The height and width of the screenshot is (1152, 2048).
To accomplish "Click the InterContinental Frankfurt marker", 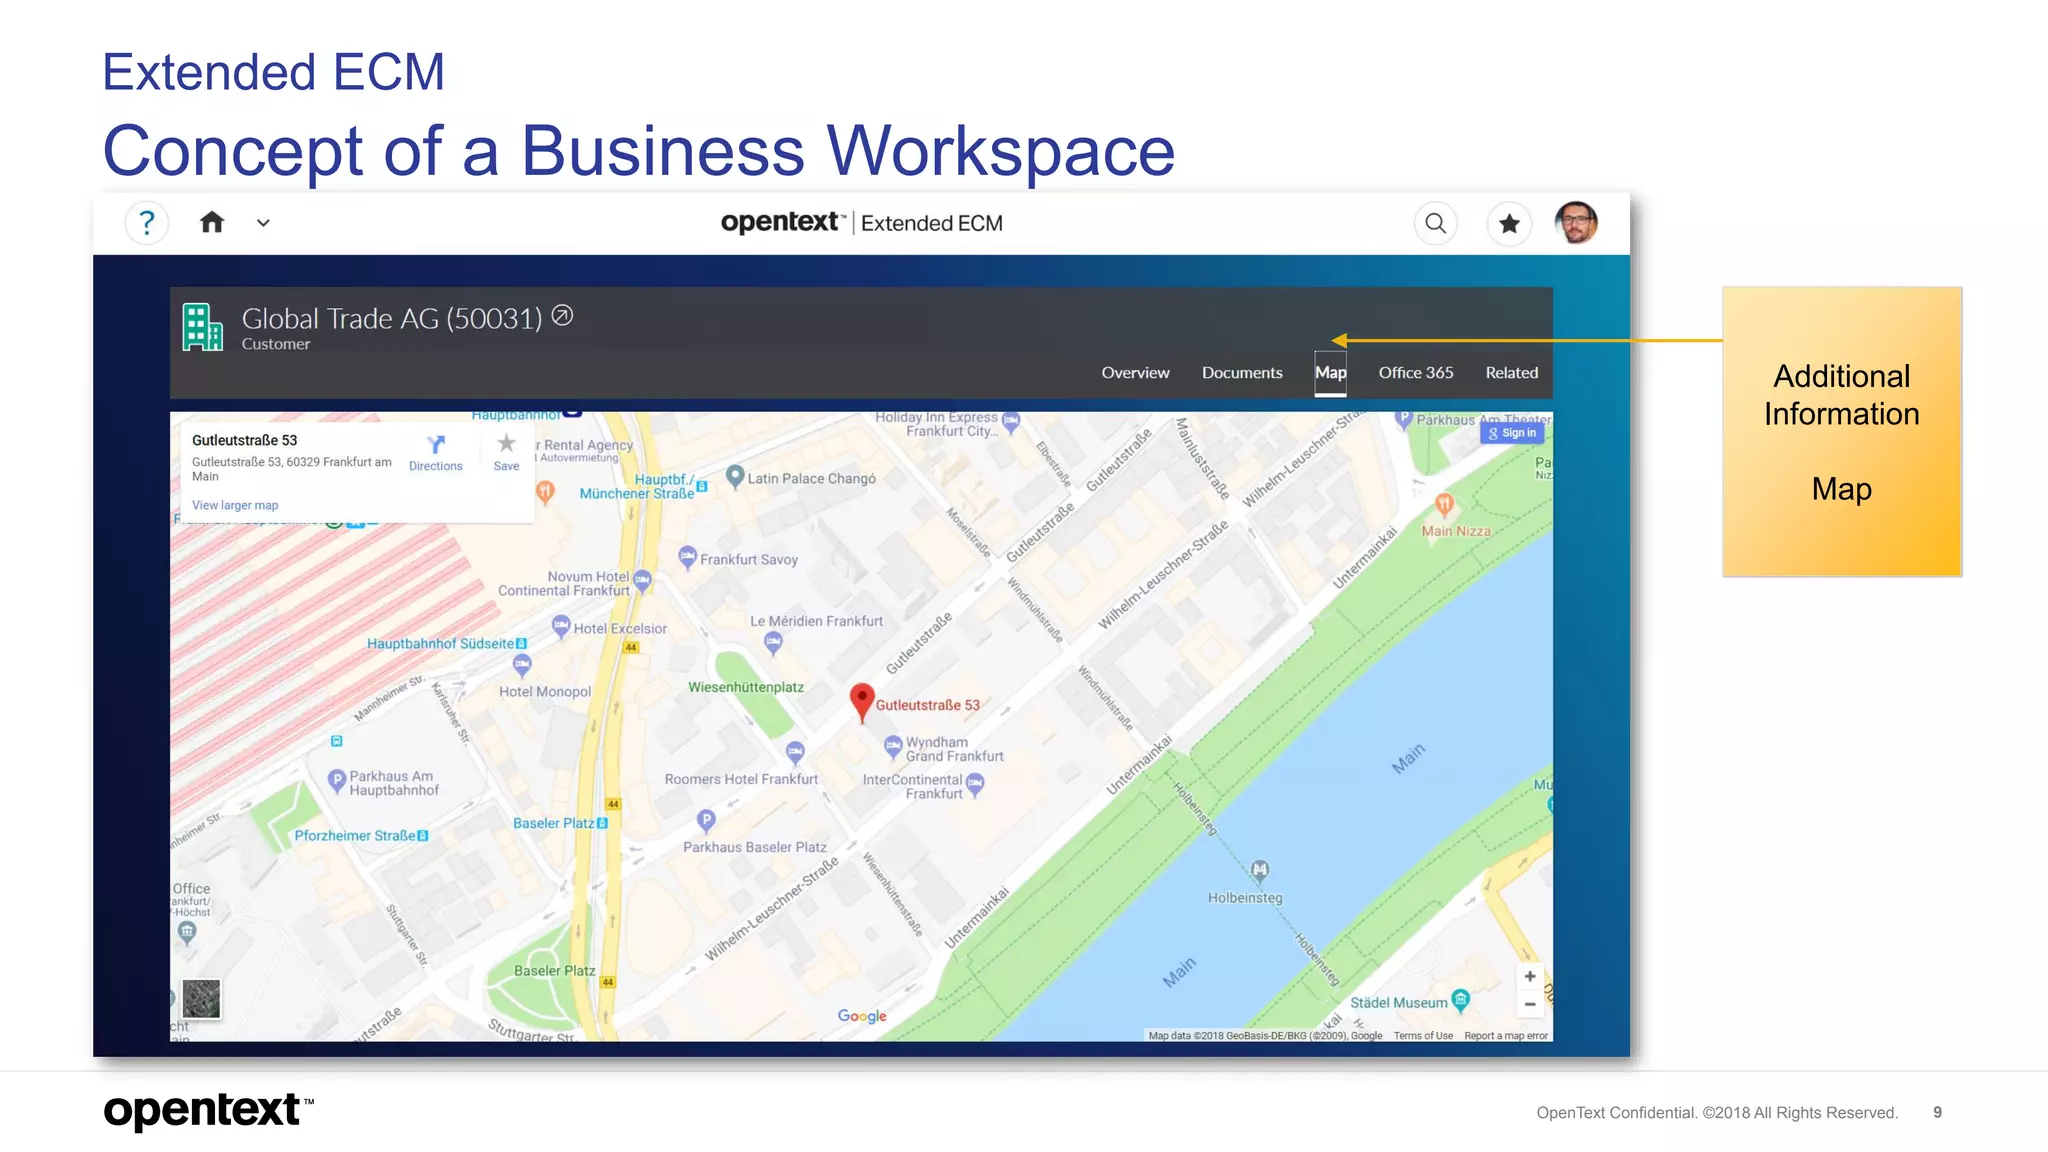I will pyautogui.click(x=975, y=784).
